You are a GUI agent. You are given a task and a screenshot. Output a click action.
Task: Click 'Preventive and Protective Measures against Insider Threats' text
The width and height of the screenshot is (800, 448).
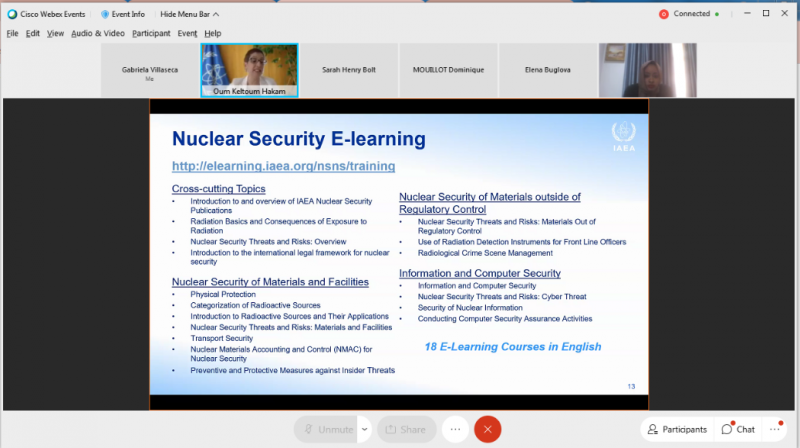(x=292, y=370)
